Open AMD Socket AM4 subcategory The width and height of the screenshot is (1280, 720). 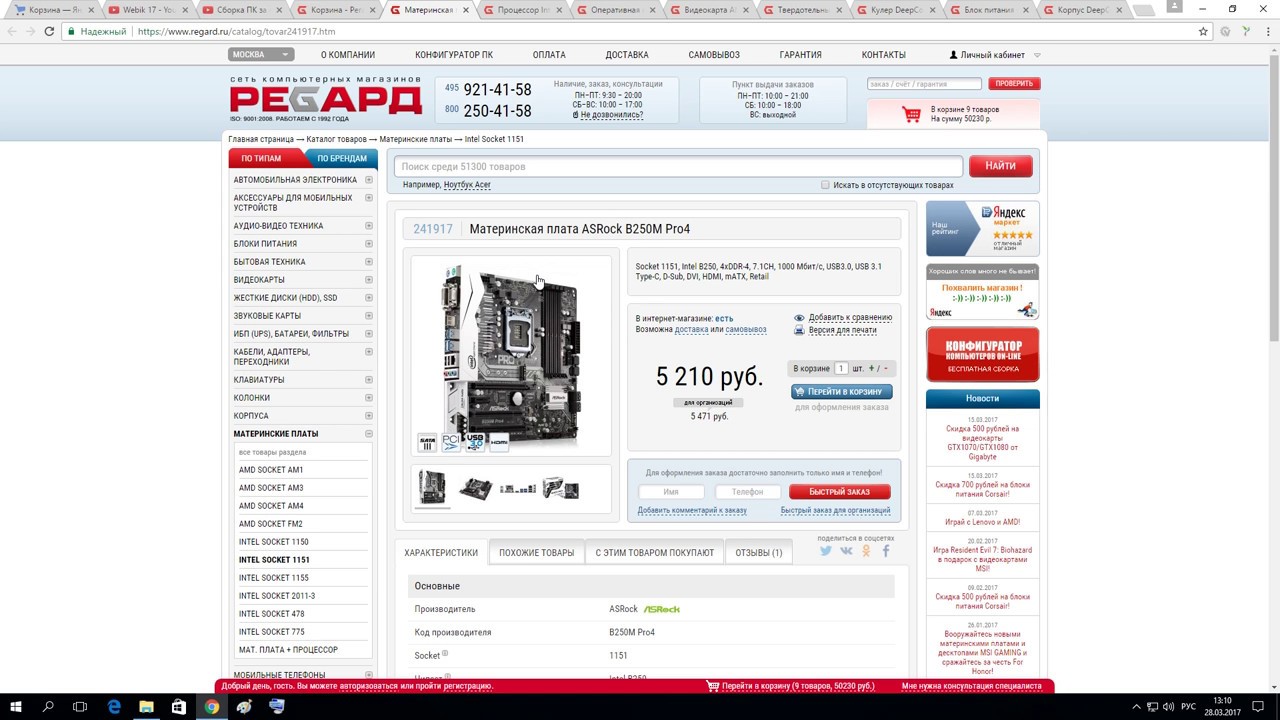(x=271, y=506)
